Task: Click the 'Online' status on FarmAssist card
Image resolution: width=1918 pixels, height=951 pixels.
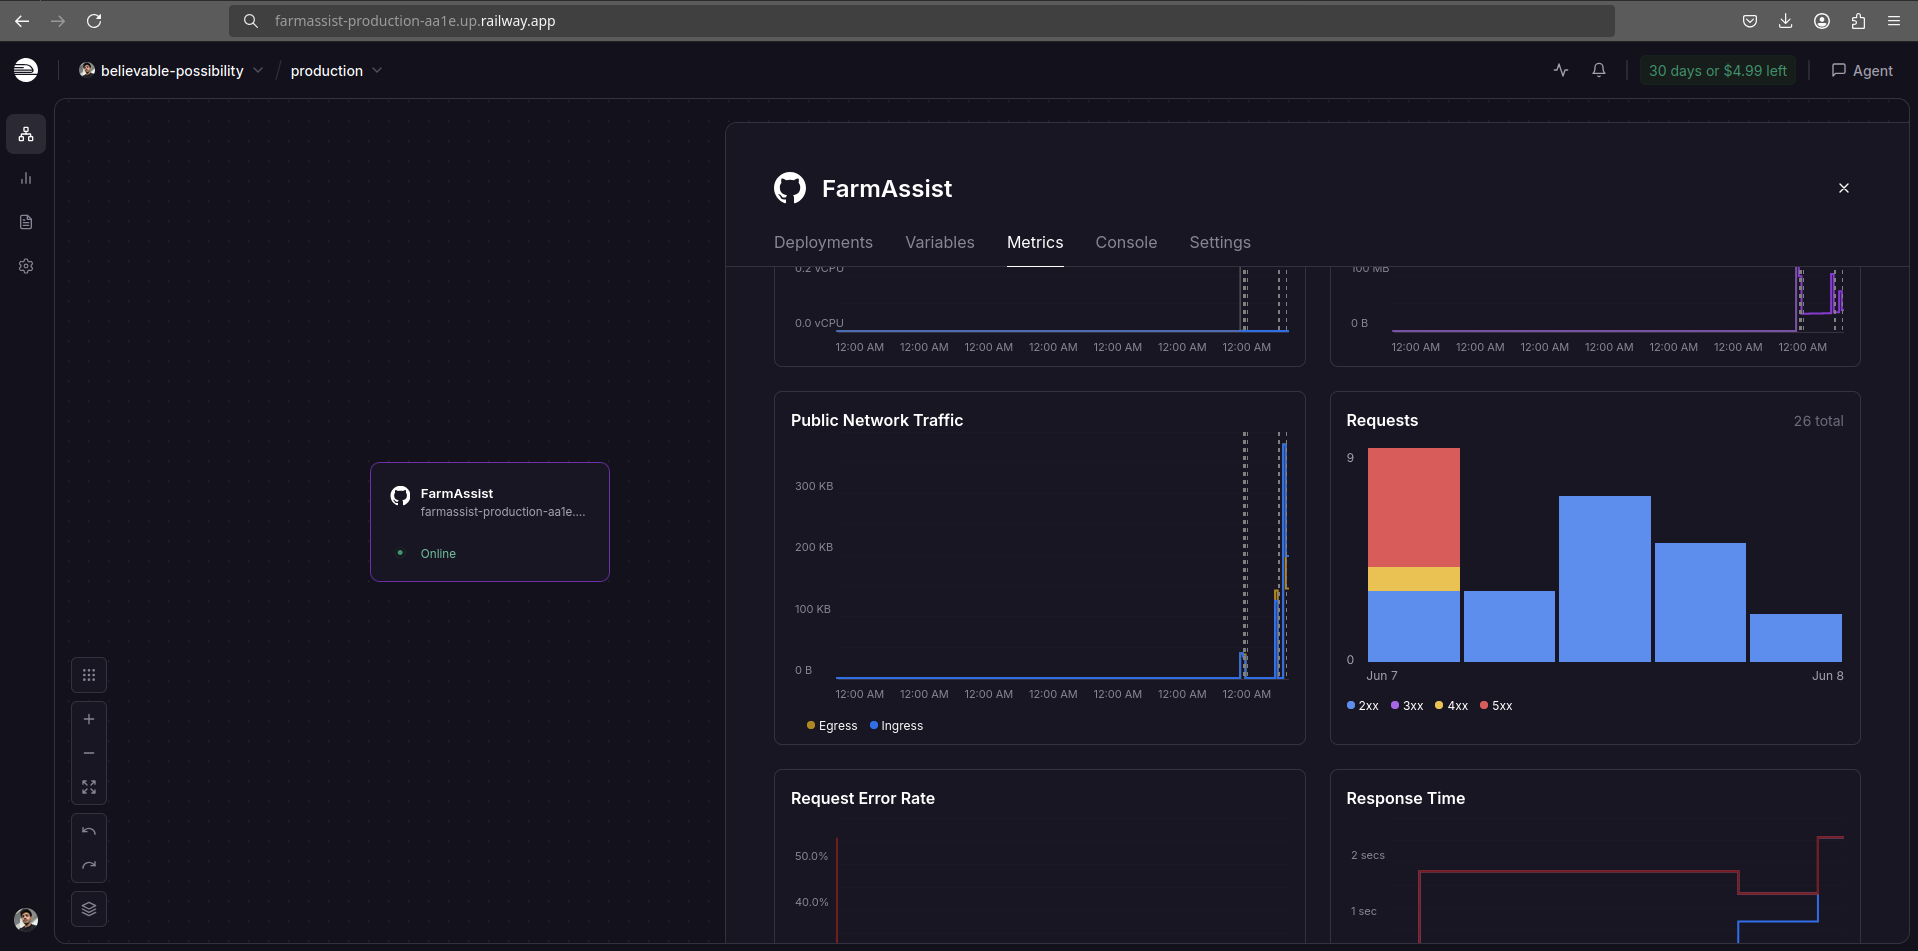Action: point(438,554)
